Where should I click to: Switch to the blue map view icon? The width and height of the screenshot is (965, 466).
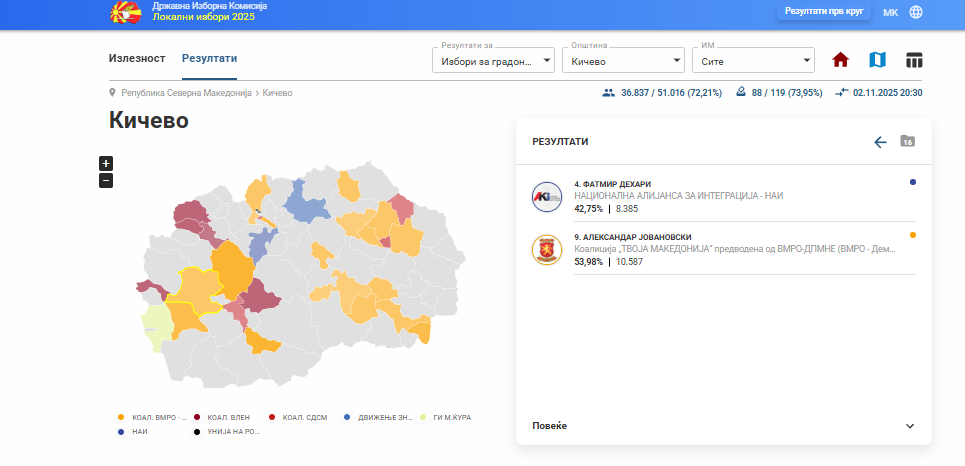coord(877,60)
